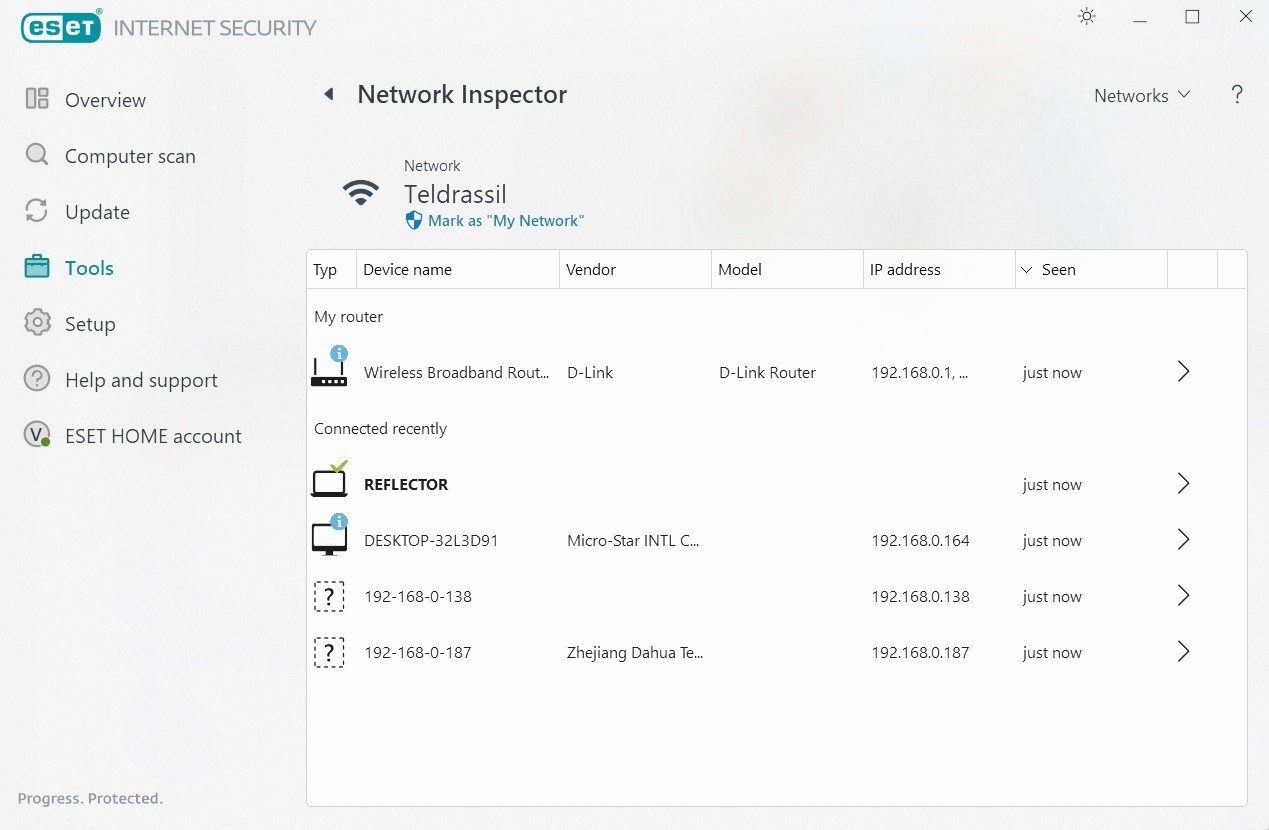Select the DESKTOP-32L3D91 device name
Screen dimensions: 1269x830
point(431,540)
